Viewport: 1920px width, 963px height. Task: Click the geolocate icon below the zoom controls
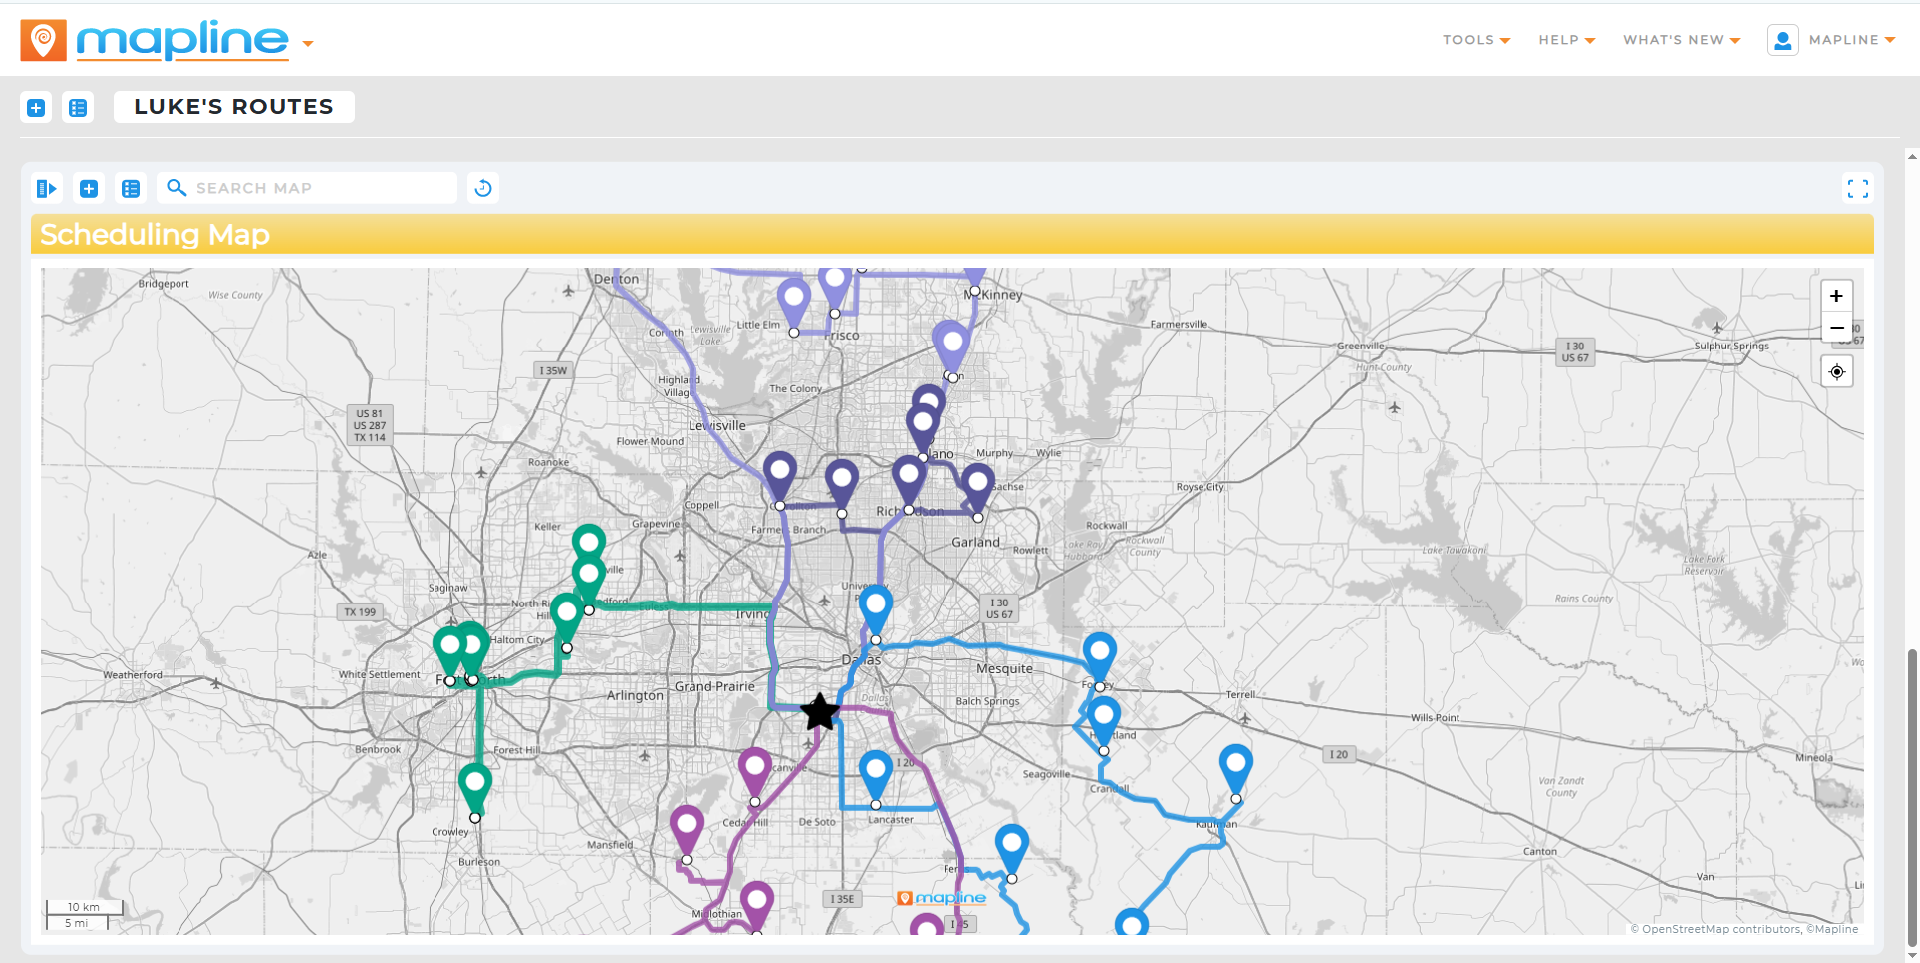point(1836,371)
